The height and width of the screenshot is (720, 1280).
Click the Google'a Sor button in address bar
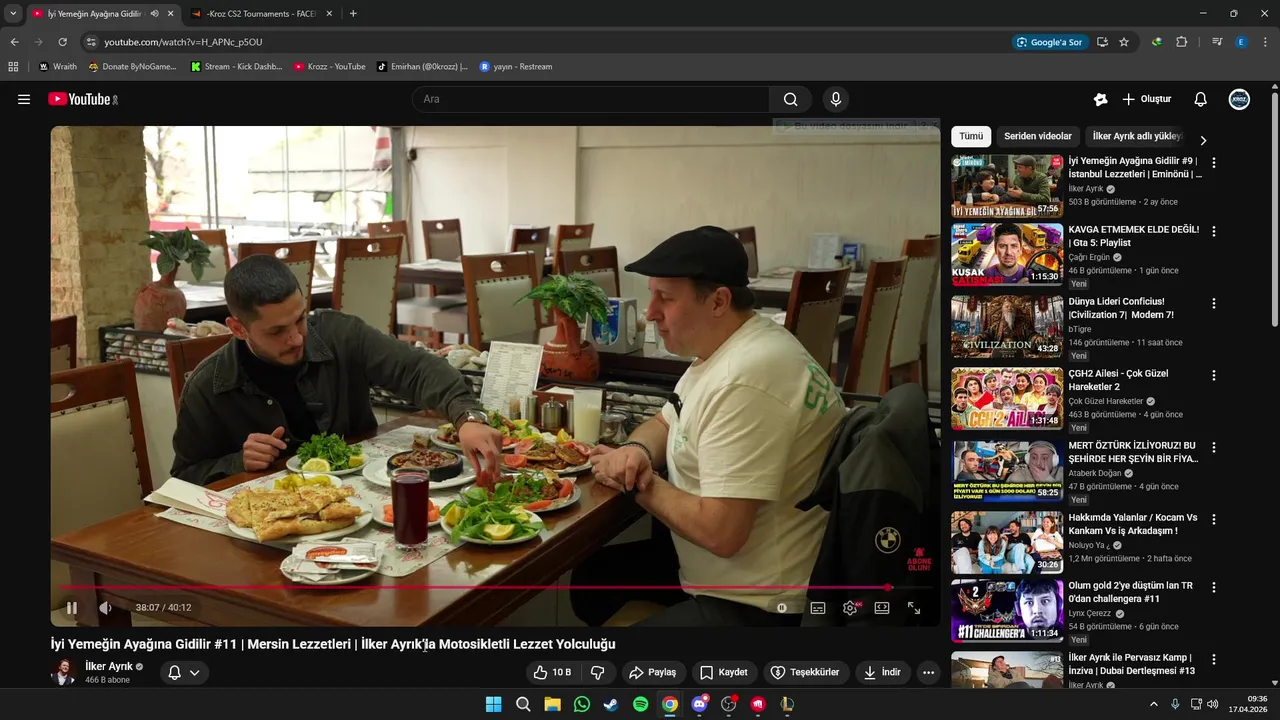click(x=1049, y=42)
